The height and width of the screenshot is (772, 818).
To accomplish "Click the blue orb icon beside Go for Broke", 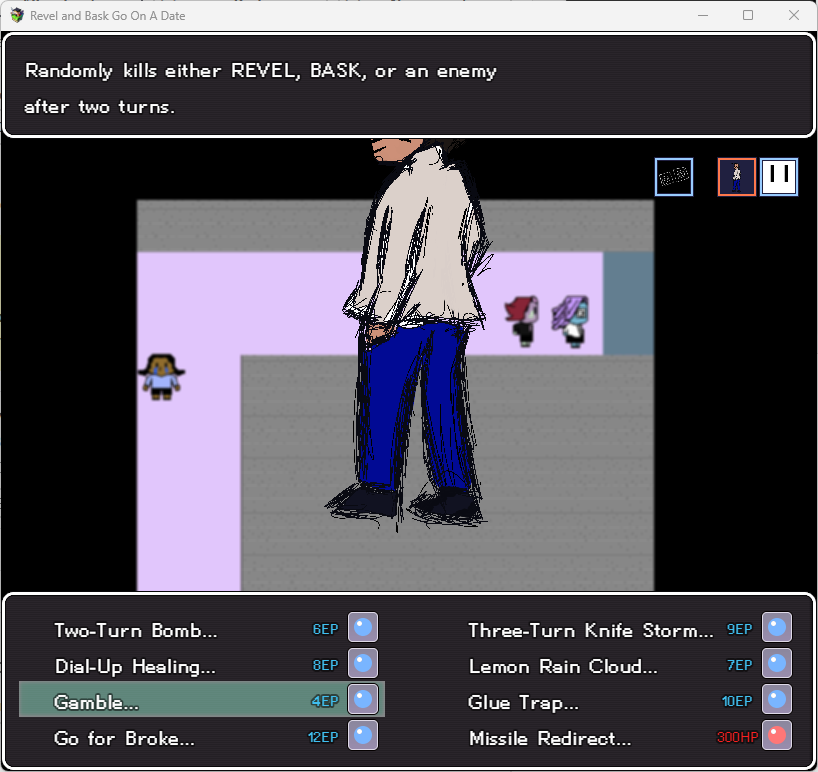I will [363, 735].
